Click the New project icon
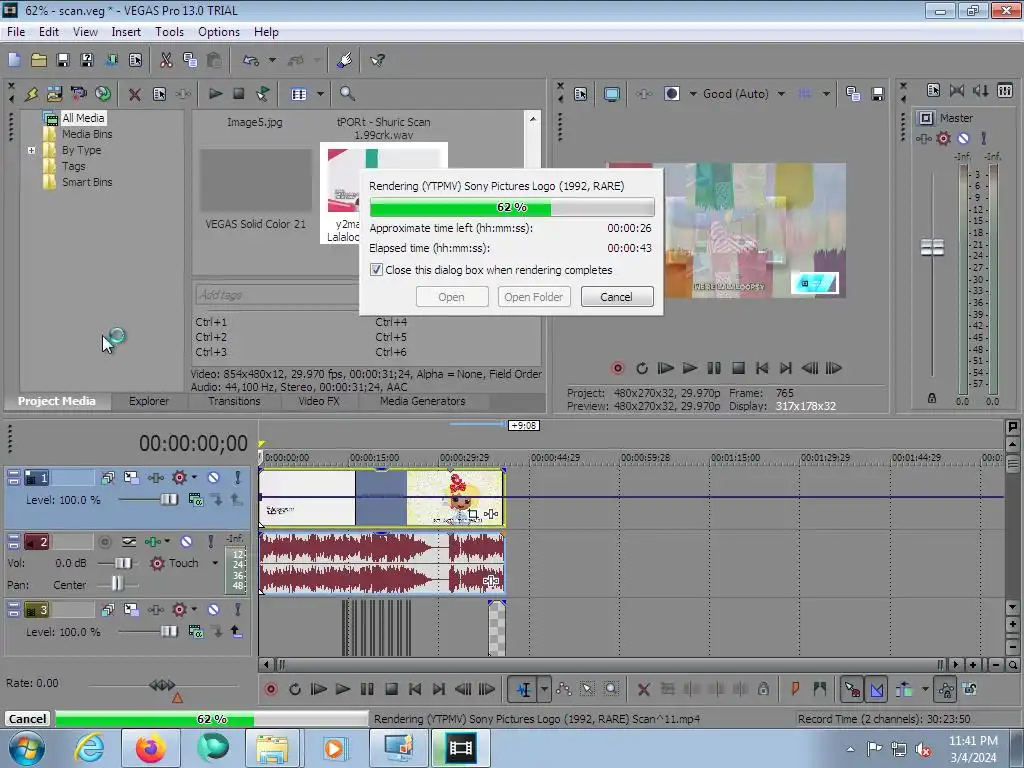The width and height of the screenshot is (1024, 768). click(x=14, y=60)
